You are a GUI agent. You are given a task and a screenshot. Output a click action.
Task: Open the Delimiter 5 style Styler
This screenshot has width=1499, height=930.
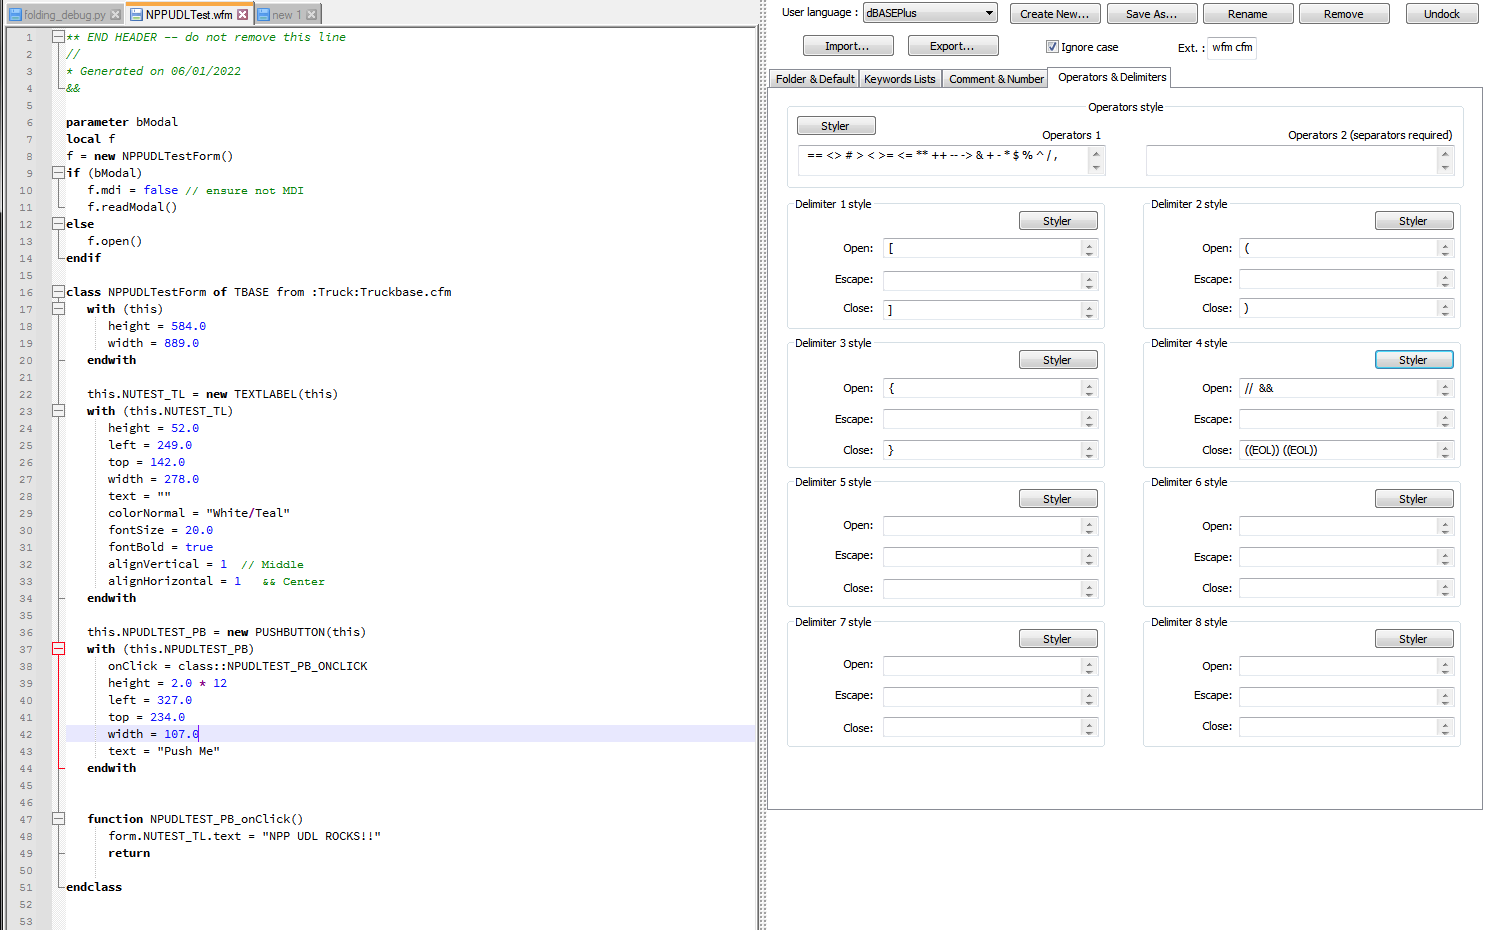[x=1058, y=499]
